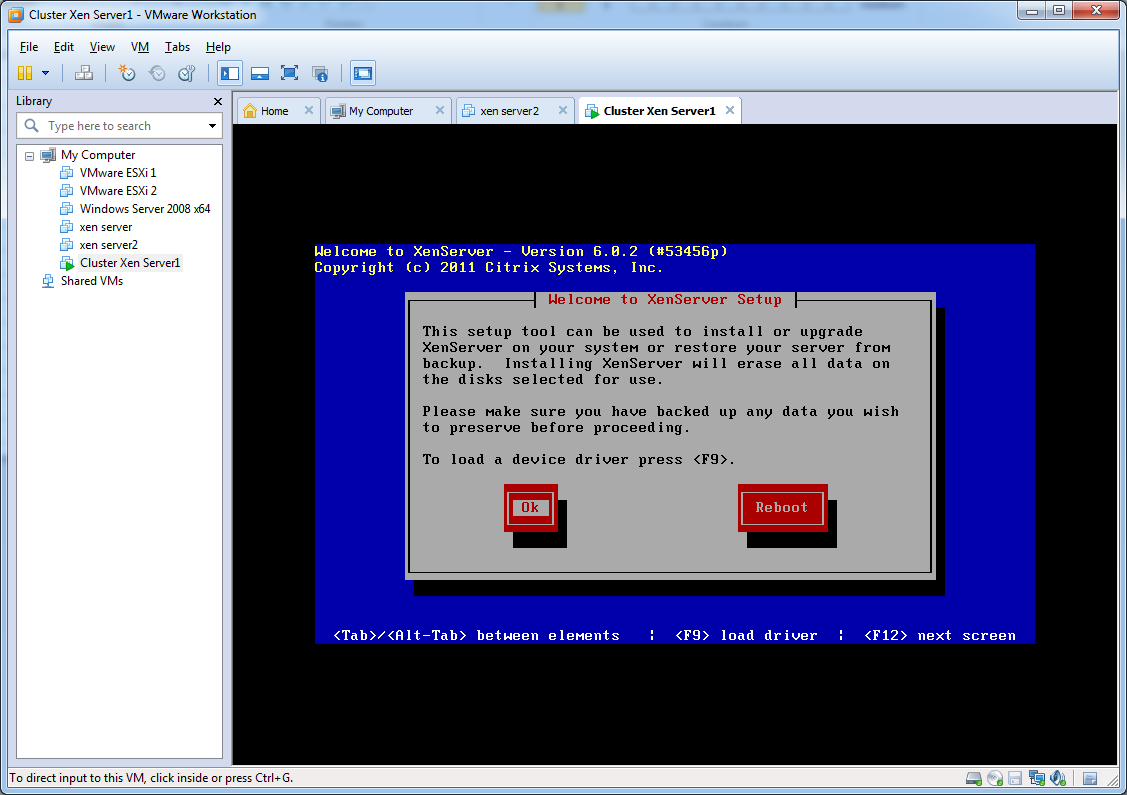Toggle the console view button
The width and height of the screenshot is (1127, 795).
point(362,73)
